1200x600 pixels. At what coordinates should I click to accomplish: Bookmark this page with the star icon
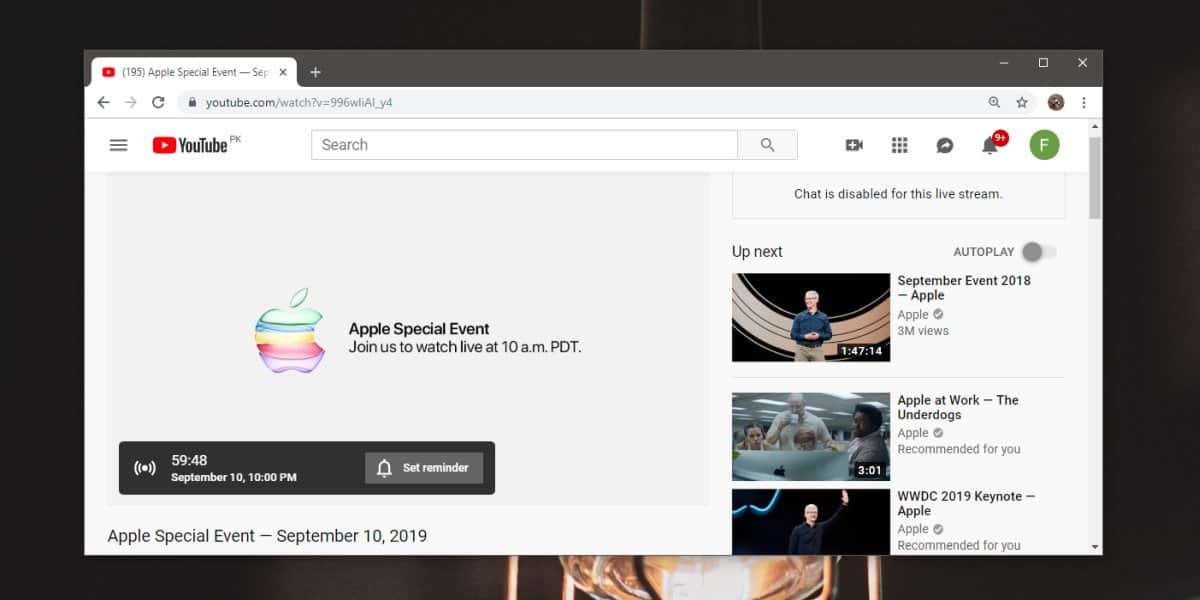point(1022,102)
